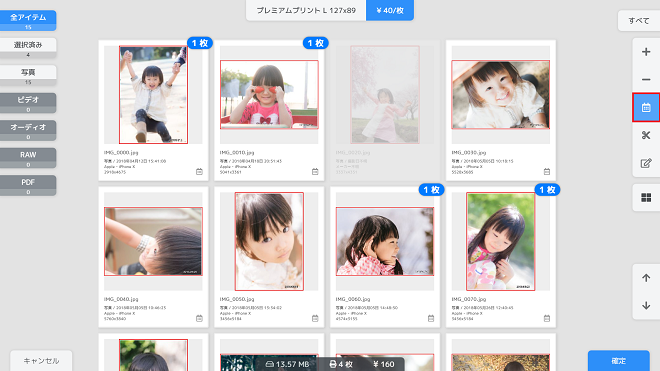
Task: Click the plus icon in right toolbar
Action: 646,52
